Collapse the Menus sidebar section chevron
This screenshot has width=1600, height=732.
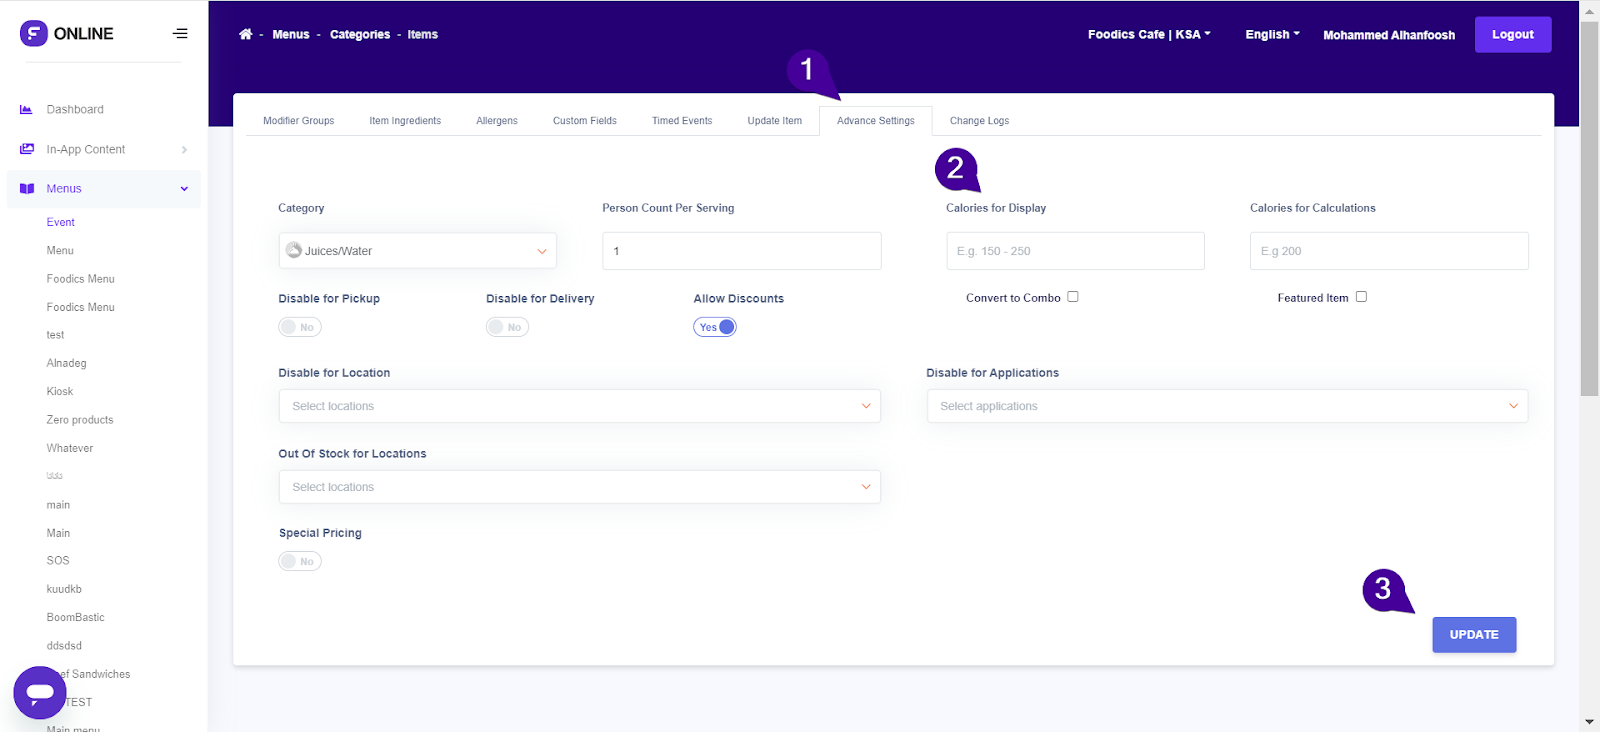(x=184, y=189)
